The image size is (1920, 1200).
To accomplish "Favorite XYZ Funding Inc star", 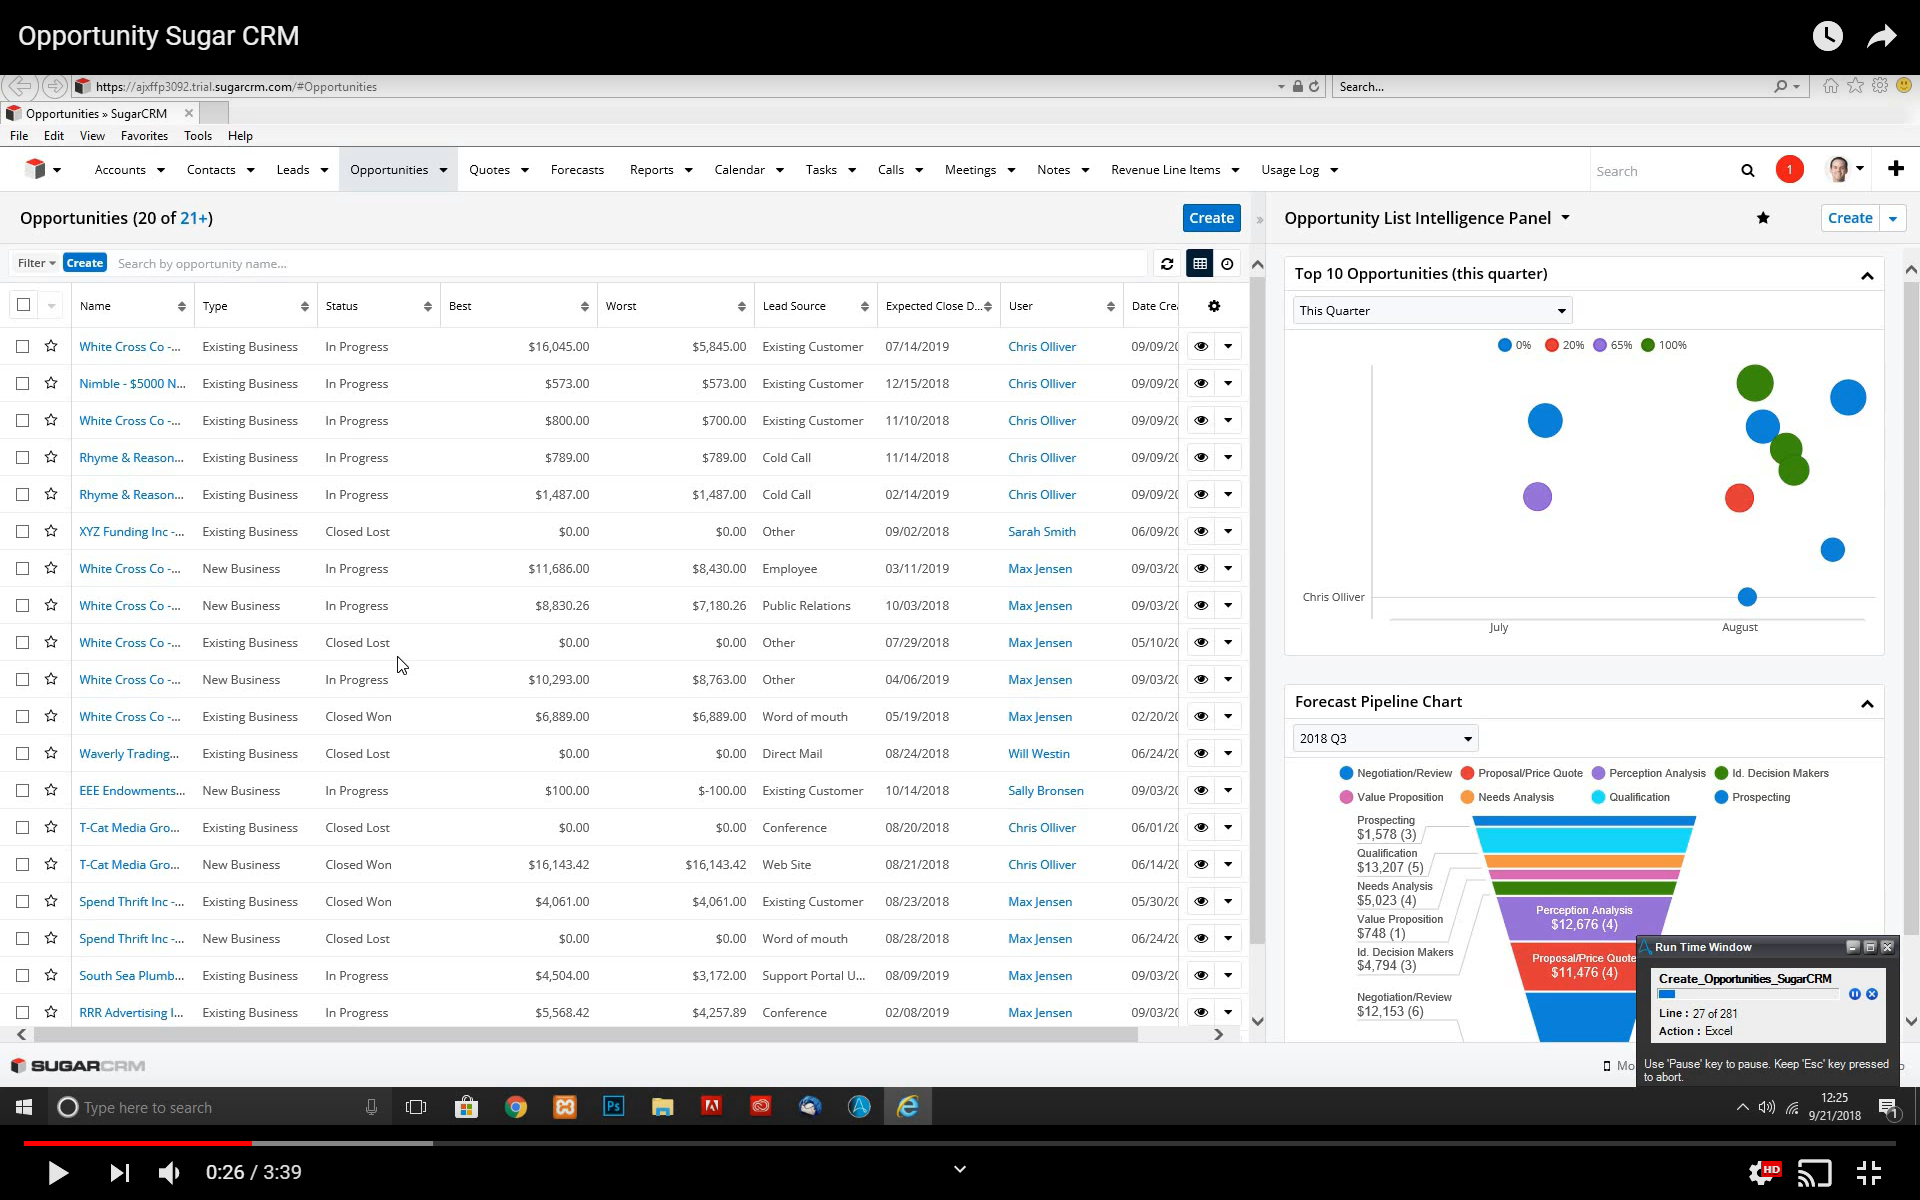I will [51, 531].
